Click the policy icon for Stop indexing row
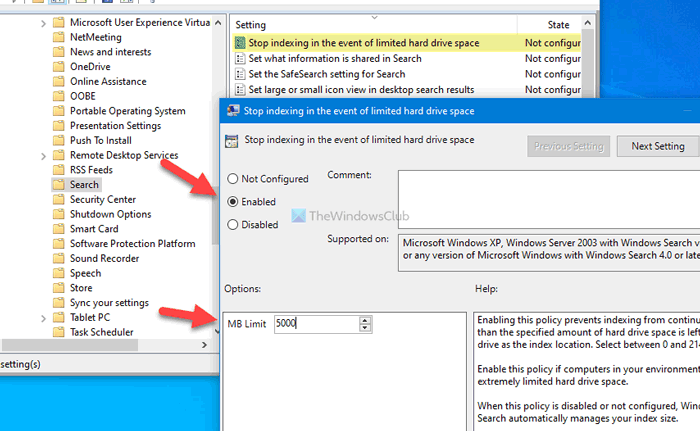 (240, 43)
